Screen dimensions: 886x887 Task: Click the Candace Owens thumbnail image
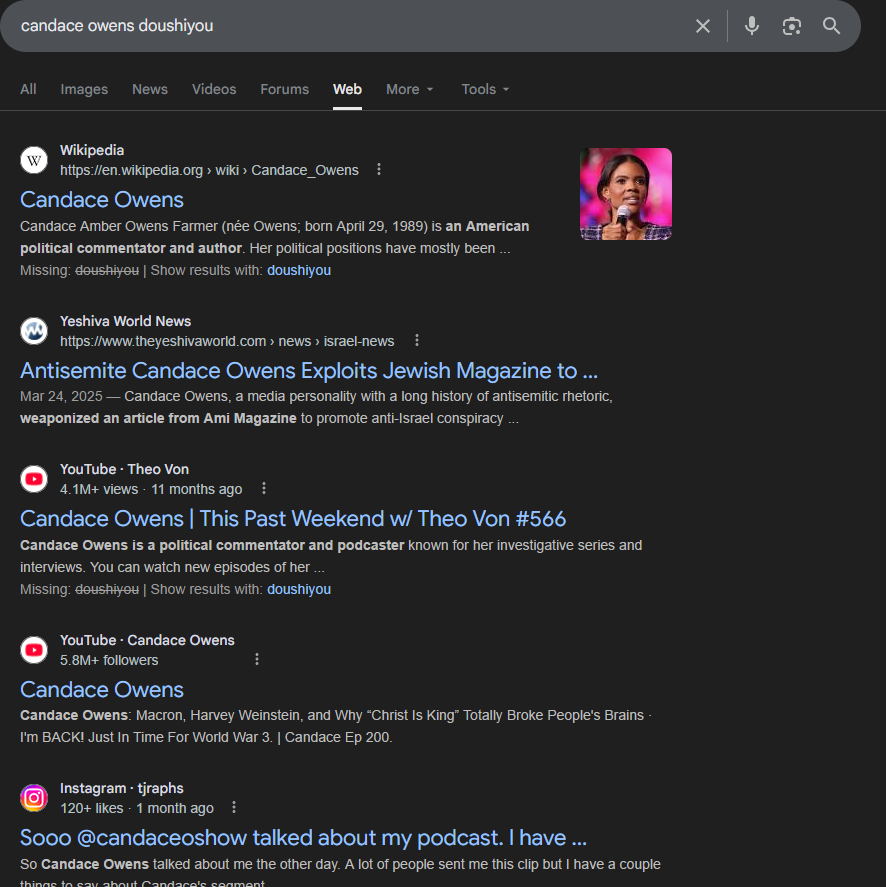pos(626,194)
